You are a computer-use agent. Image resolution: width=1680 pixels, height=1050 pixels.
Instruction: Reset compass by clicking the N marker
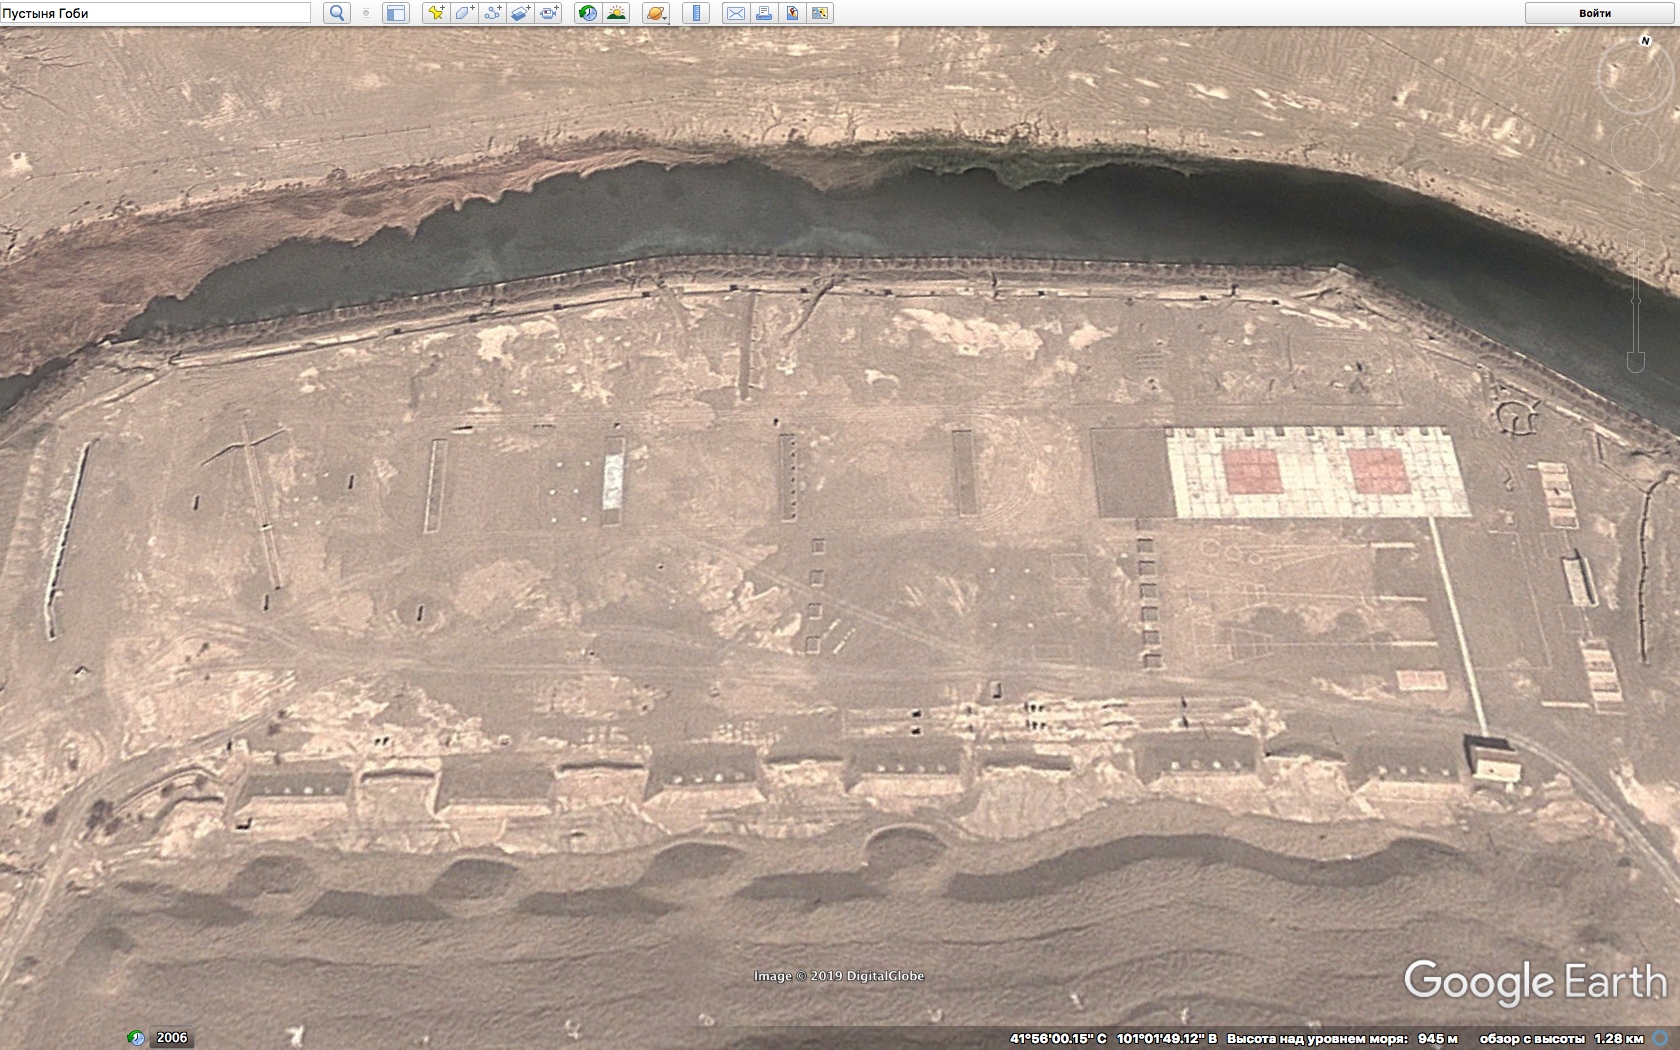(1645, 41)
